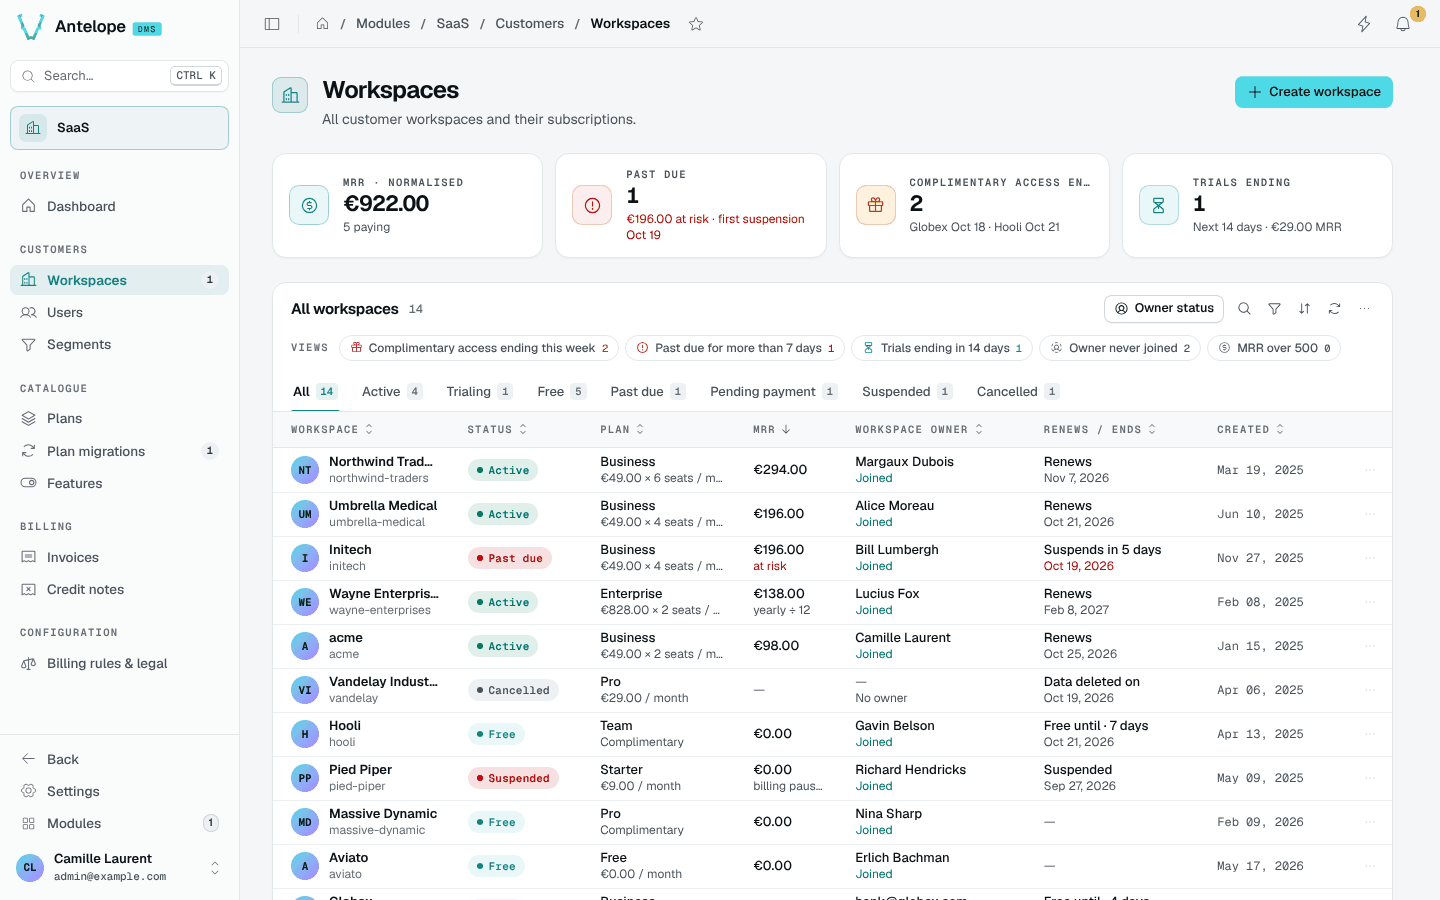Apply MRR over 500 view
The width and height of the screenshot is (1440, 900).
pos(1274,348)
